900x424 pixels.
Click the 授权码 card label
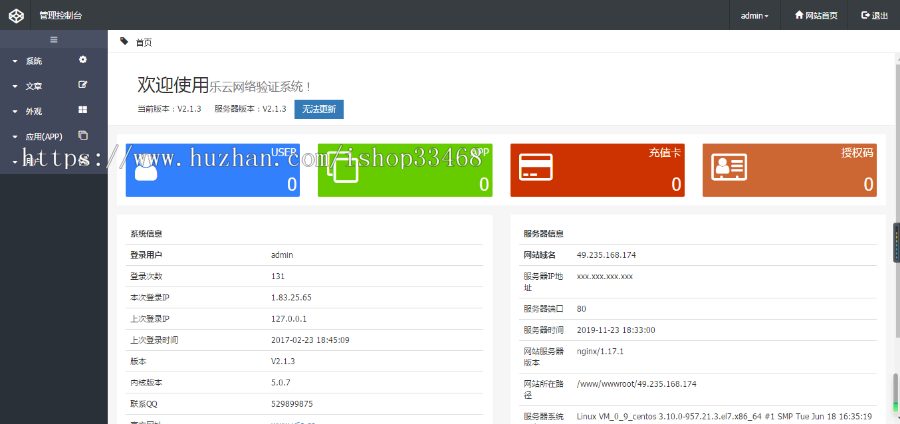click(857, 153)
